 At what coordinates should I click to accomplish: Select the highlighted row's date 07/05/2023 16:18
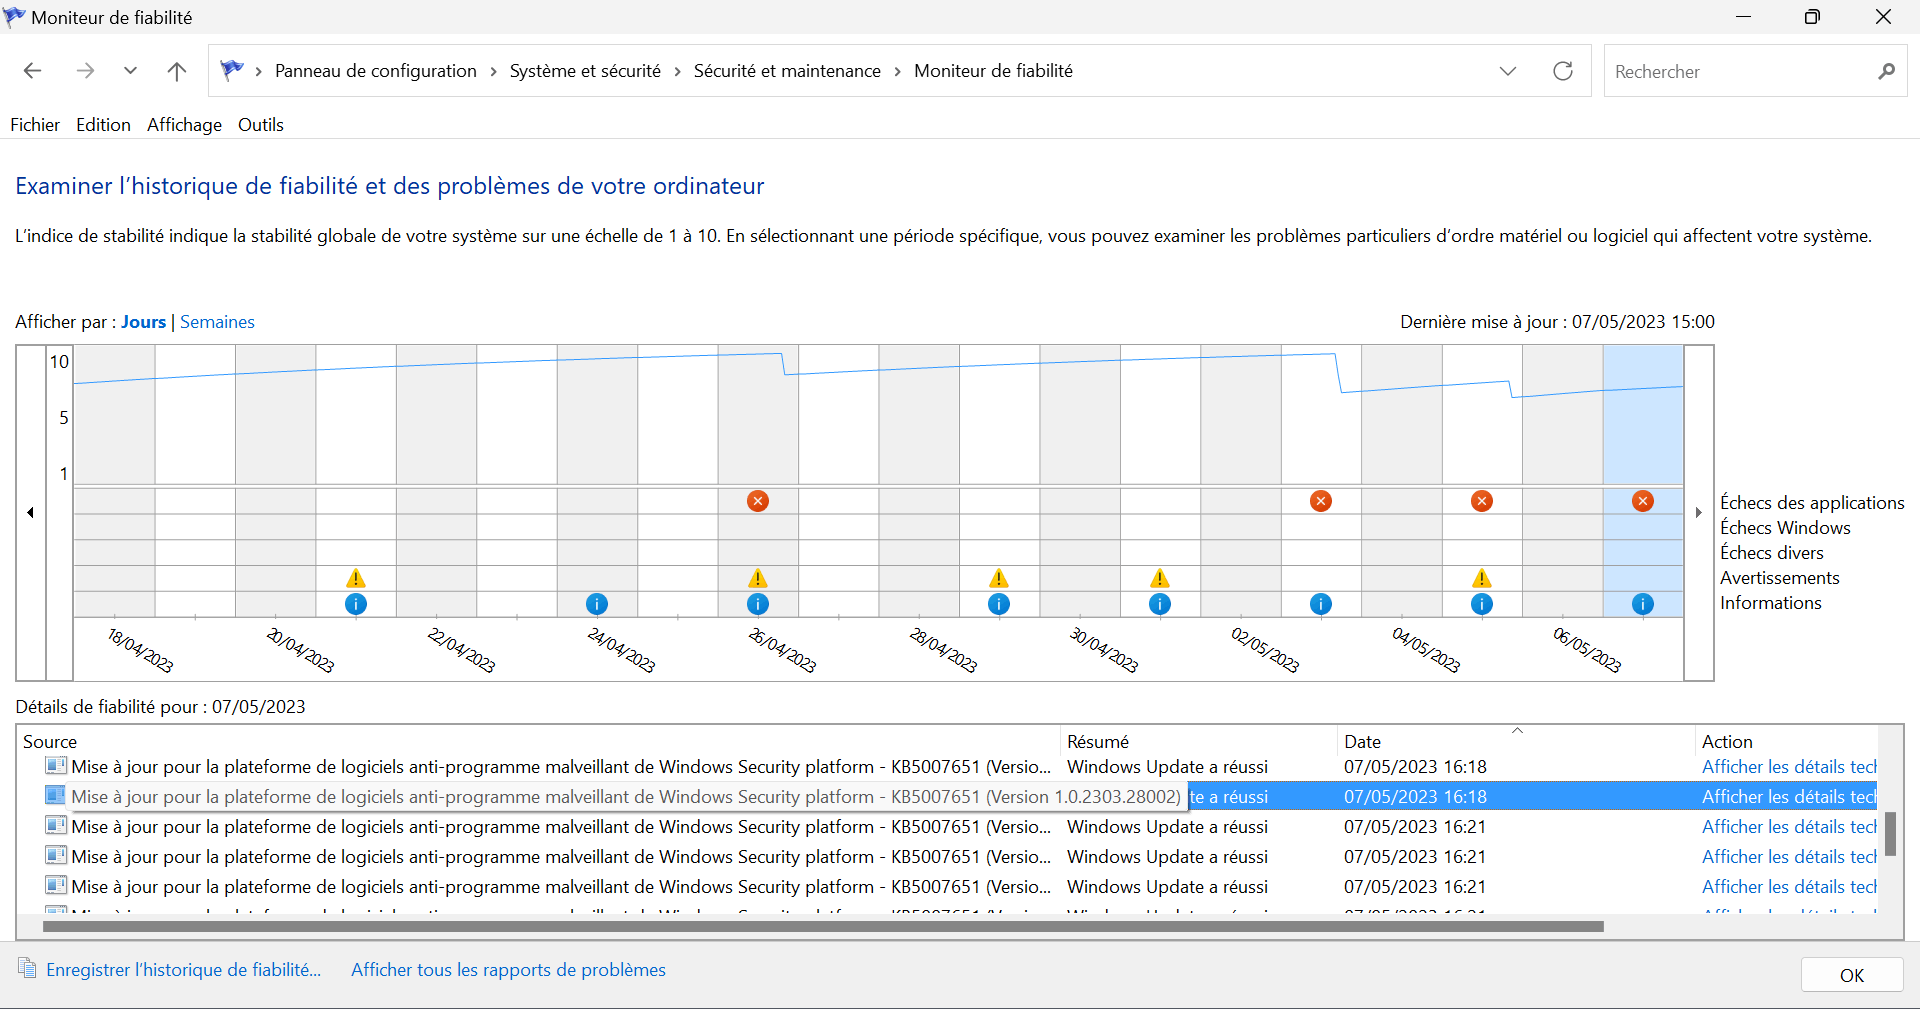click(1415, 797)
